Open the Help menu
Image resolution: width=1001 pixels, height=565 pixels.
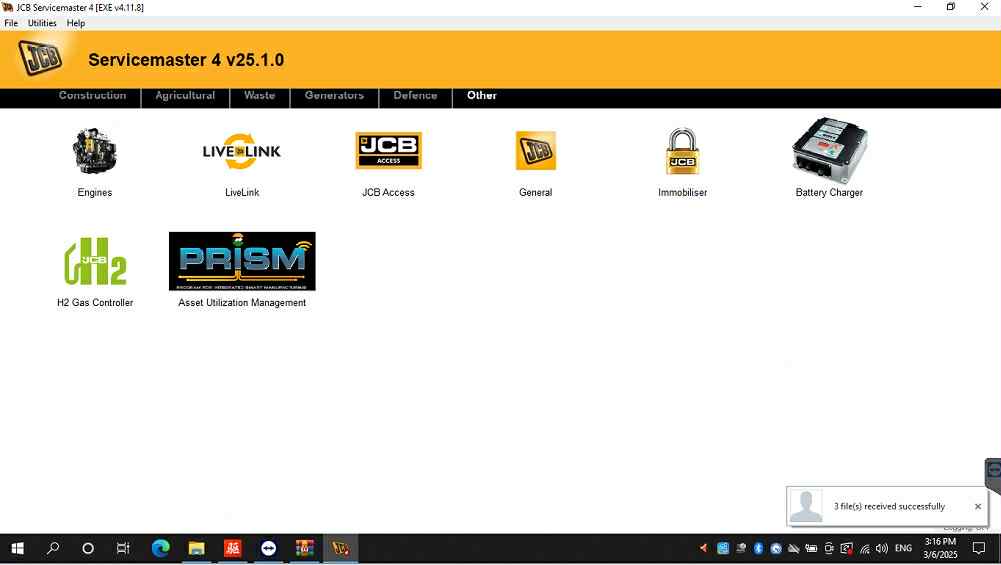pyautogui.click(x=76, y=23)
